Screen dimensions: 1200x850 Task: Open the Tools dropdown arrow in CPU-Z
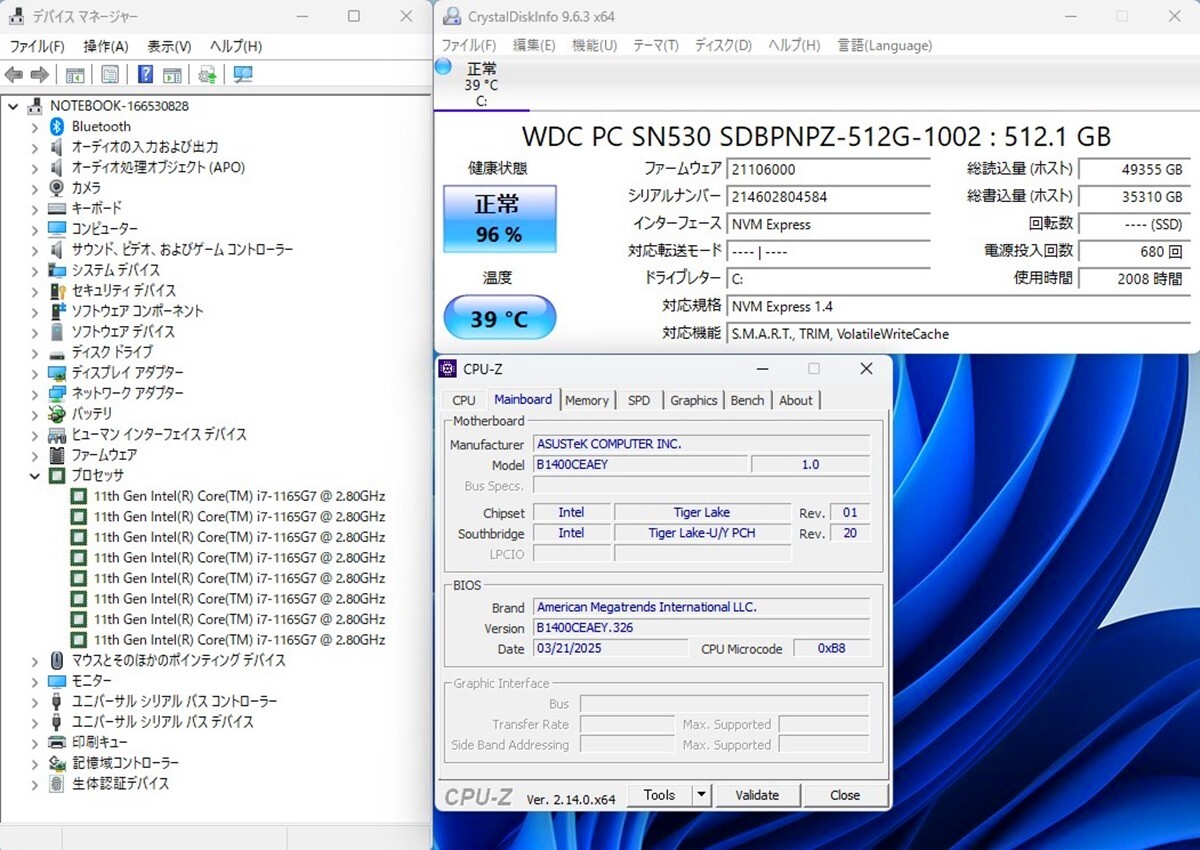[701, 795]
